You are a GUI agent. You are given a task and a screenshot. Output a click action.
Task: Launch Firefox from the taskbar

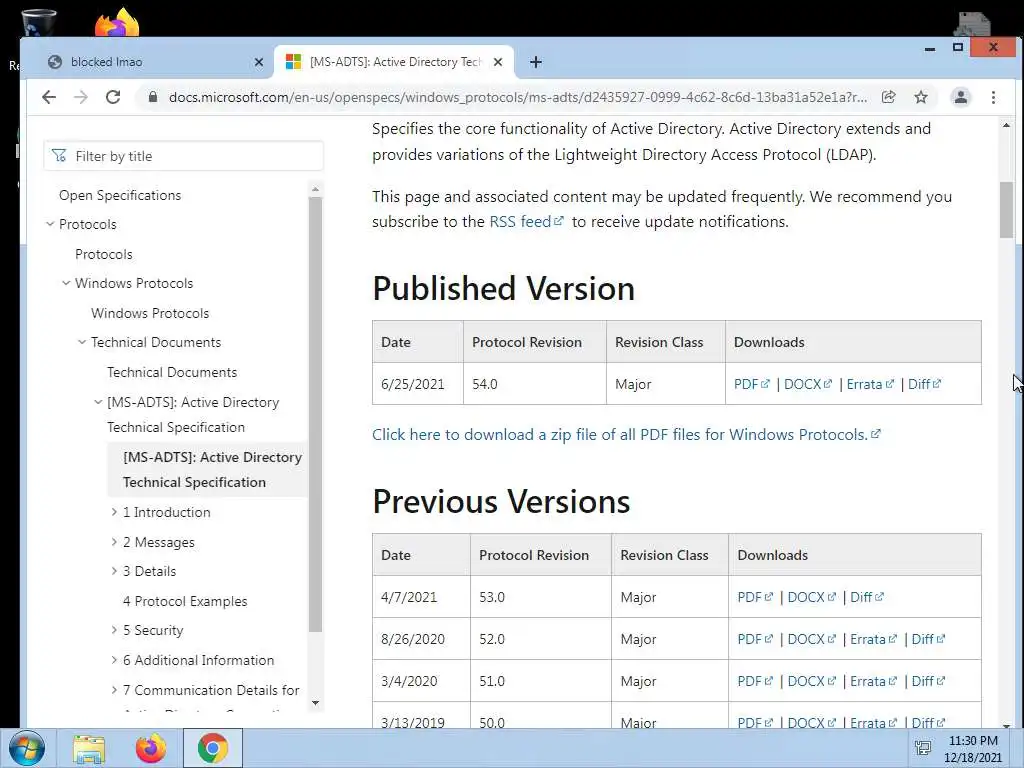point(150,748)
